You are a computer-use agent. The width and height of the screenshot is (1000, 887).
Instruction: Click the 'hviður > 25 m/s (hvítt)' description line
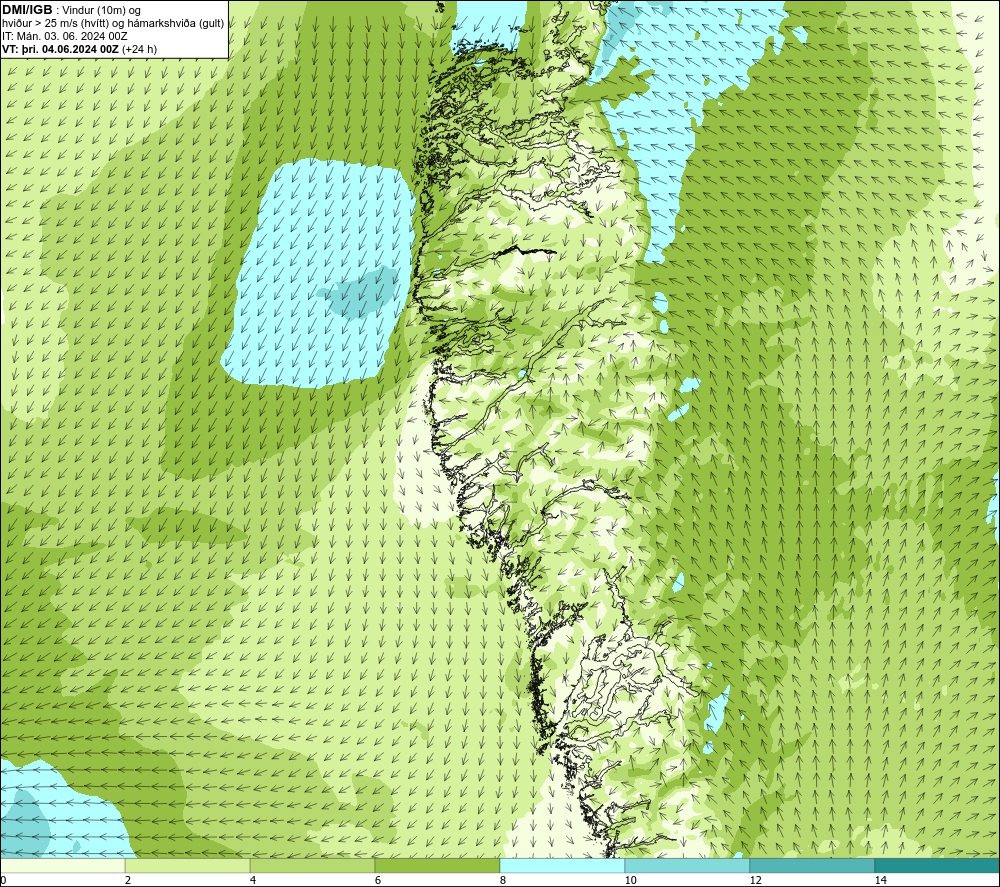pos(113,23)
